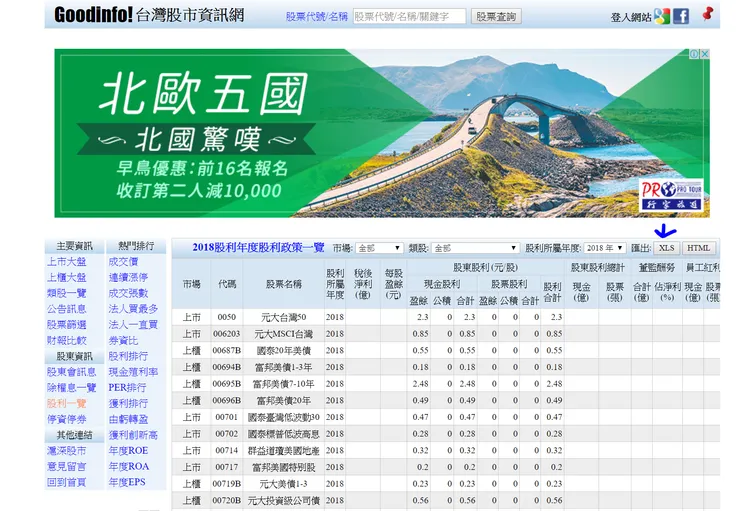Open 股東會訊息 in the sidebar
The height and width of the screenshot is (511, 740).
tap(71, 372)
